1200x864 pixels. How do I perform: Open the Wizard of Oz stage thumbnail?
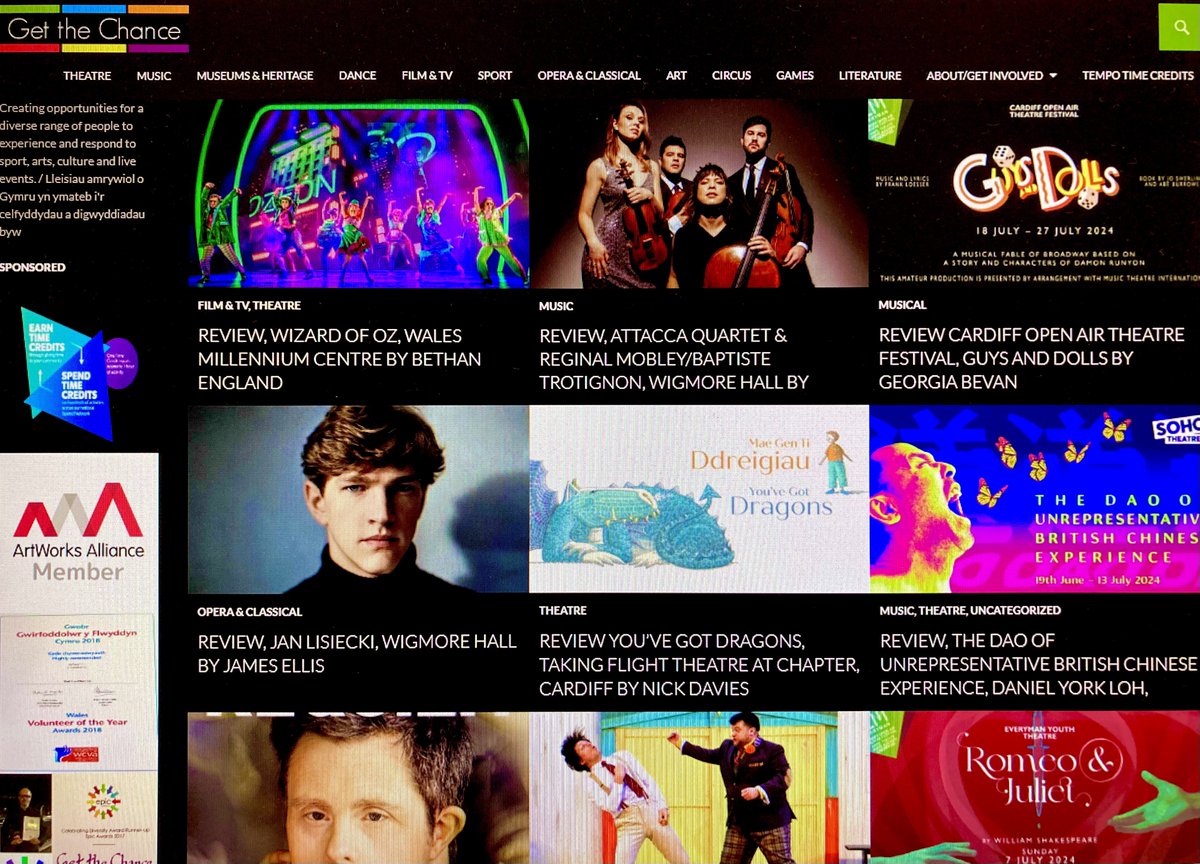click(358, 193)
